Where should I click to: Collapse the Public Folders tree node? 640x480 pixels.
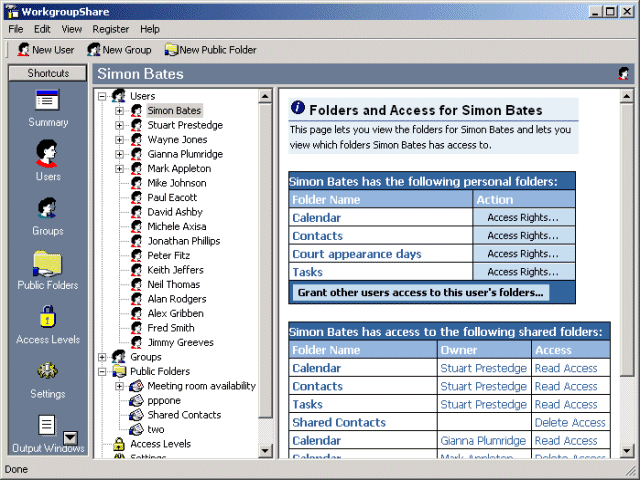click(102, 371)
